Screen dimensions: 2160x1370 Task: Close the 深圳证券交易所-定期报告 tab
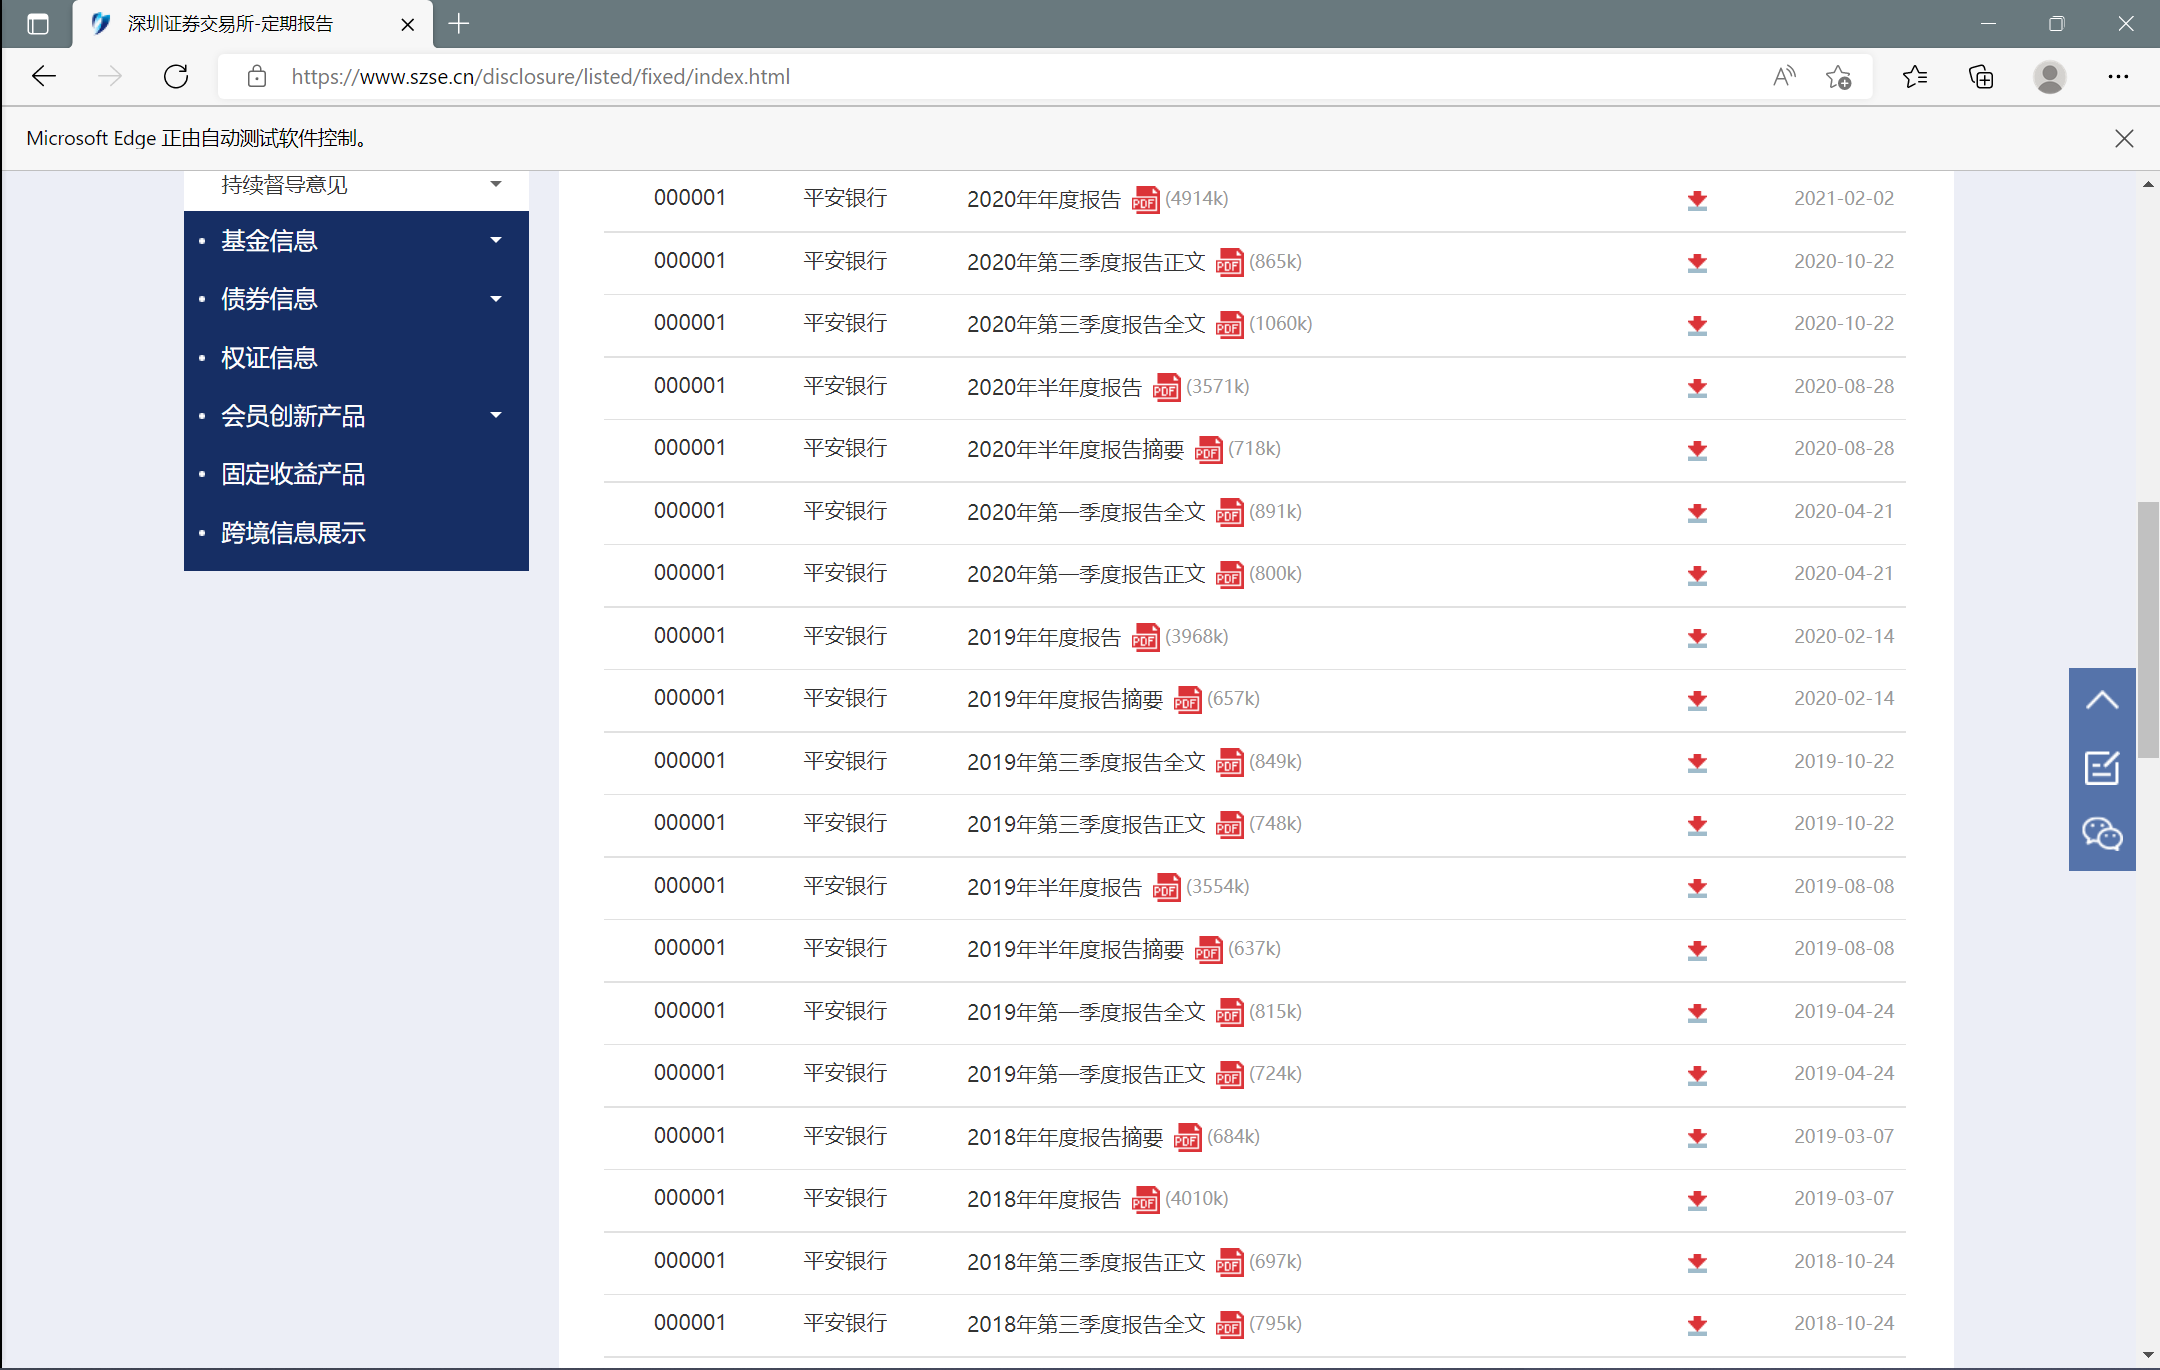(x=407, y=25)
